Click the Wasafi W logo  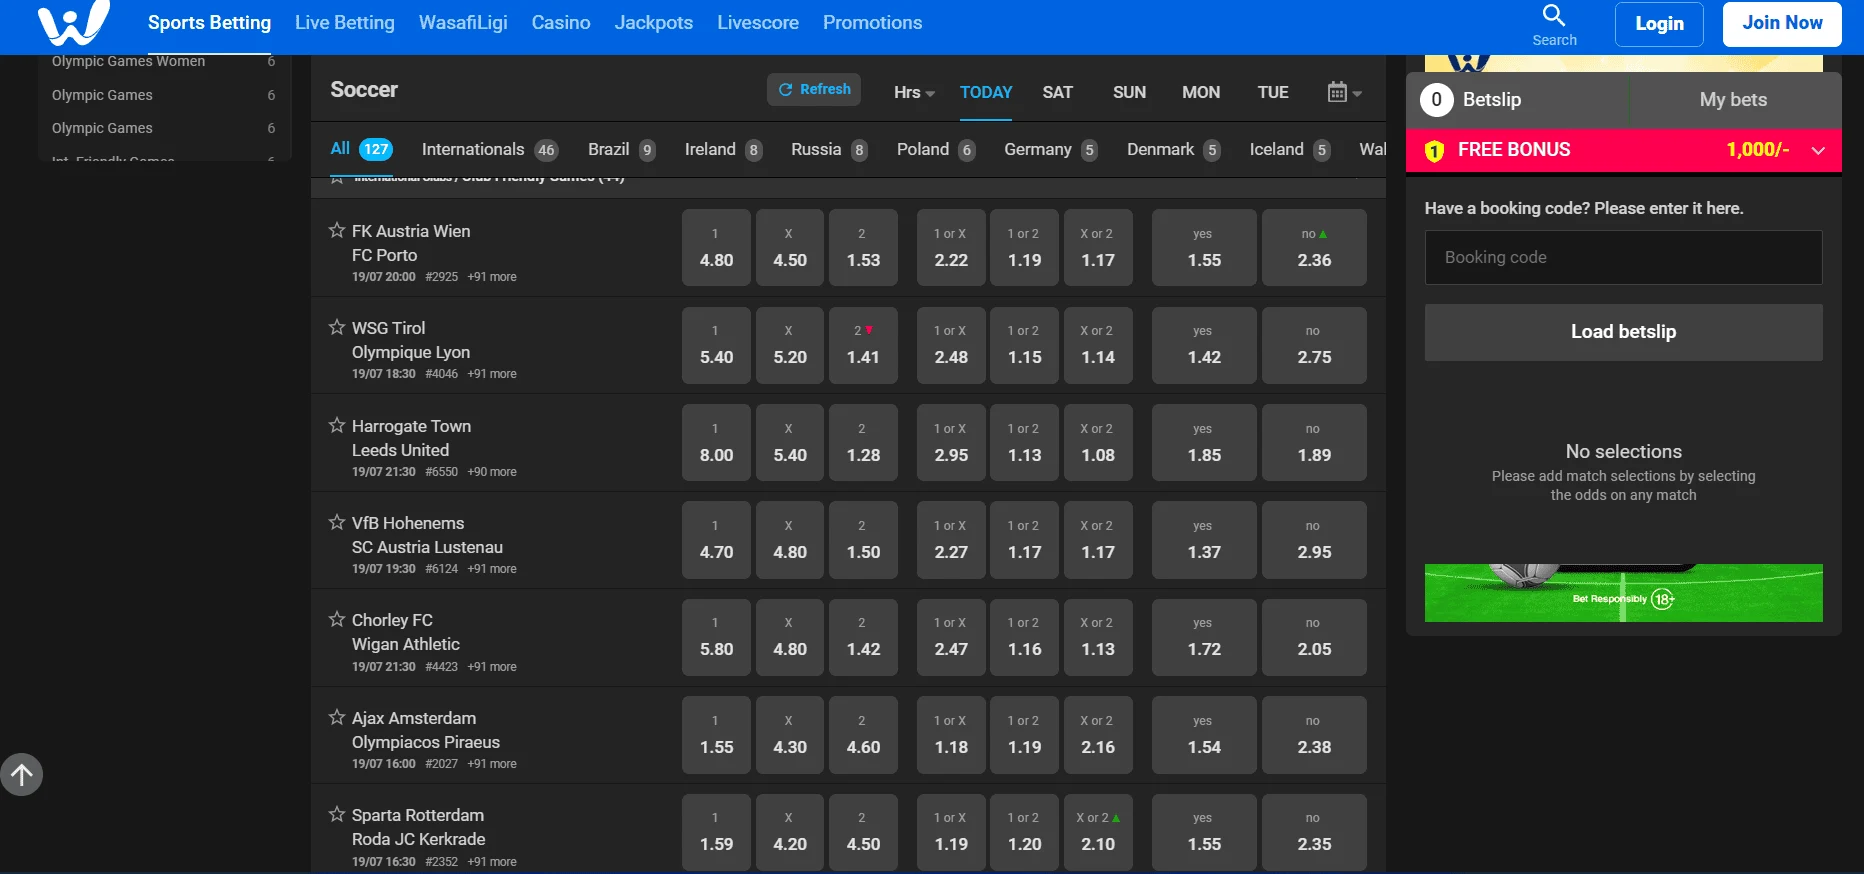(x=73, y=22)
